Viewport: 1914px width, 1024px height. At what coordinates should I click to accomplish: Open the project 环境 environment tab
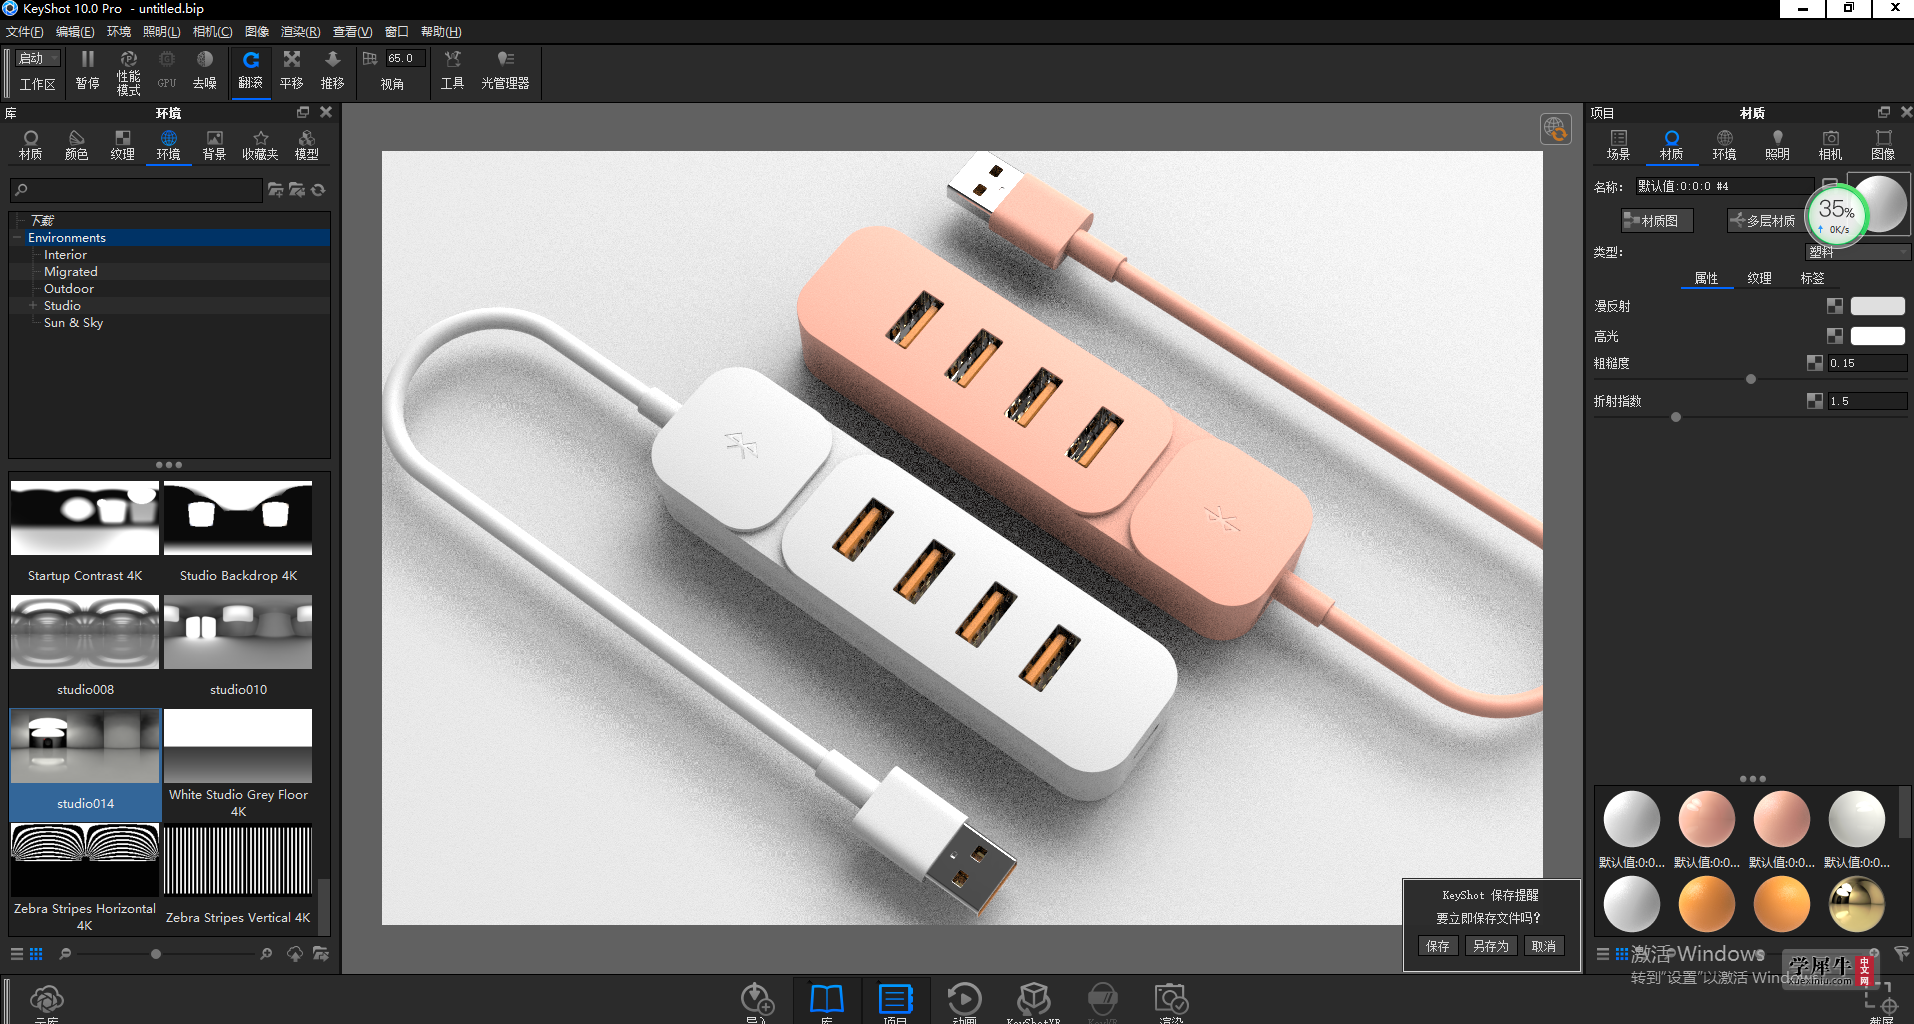click(1724, 145)
